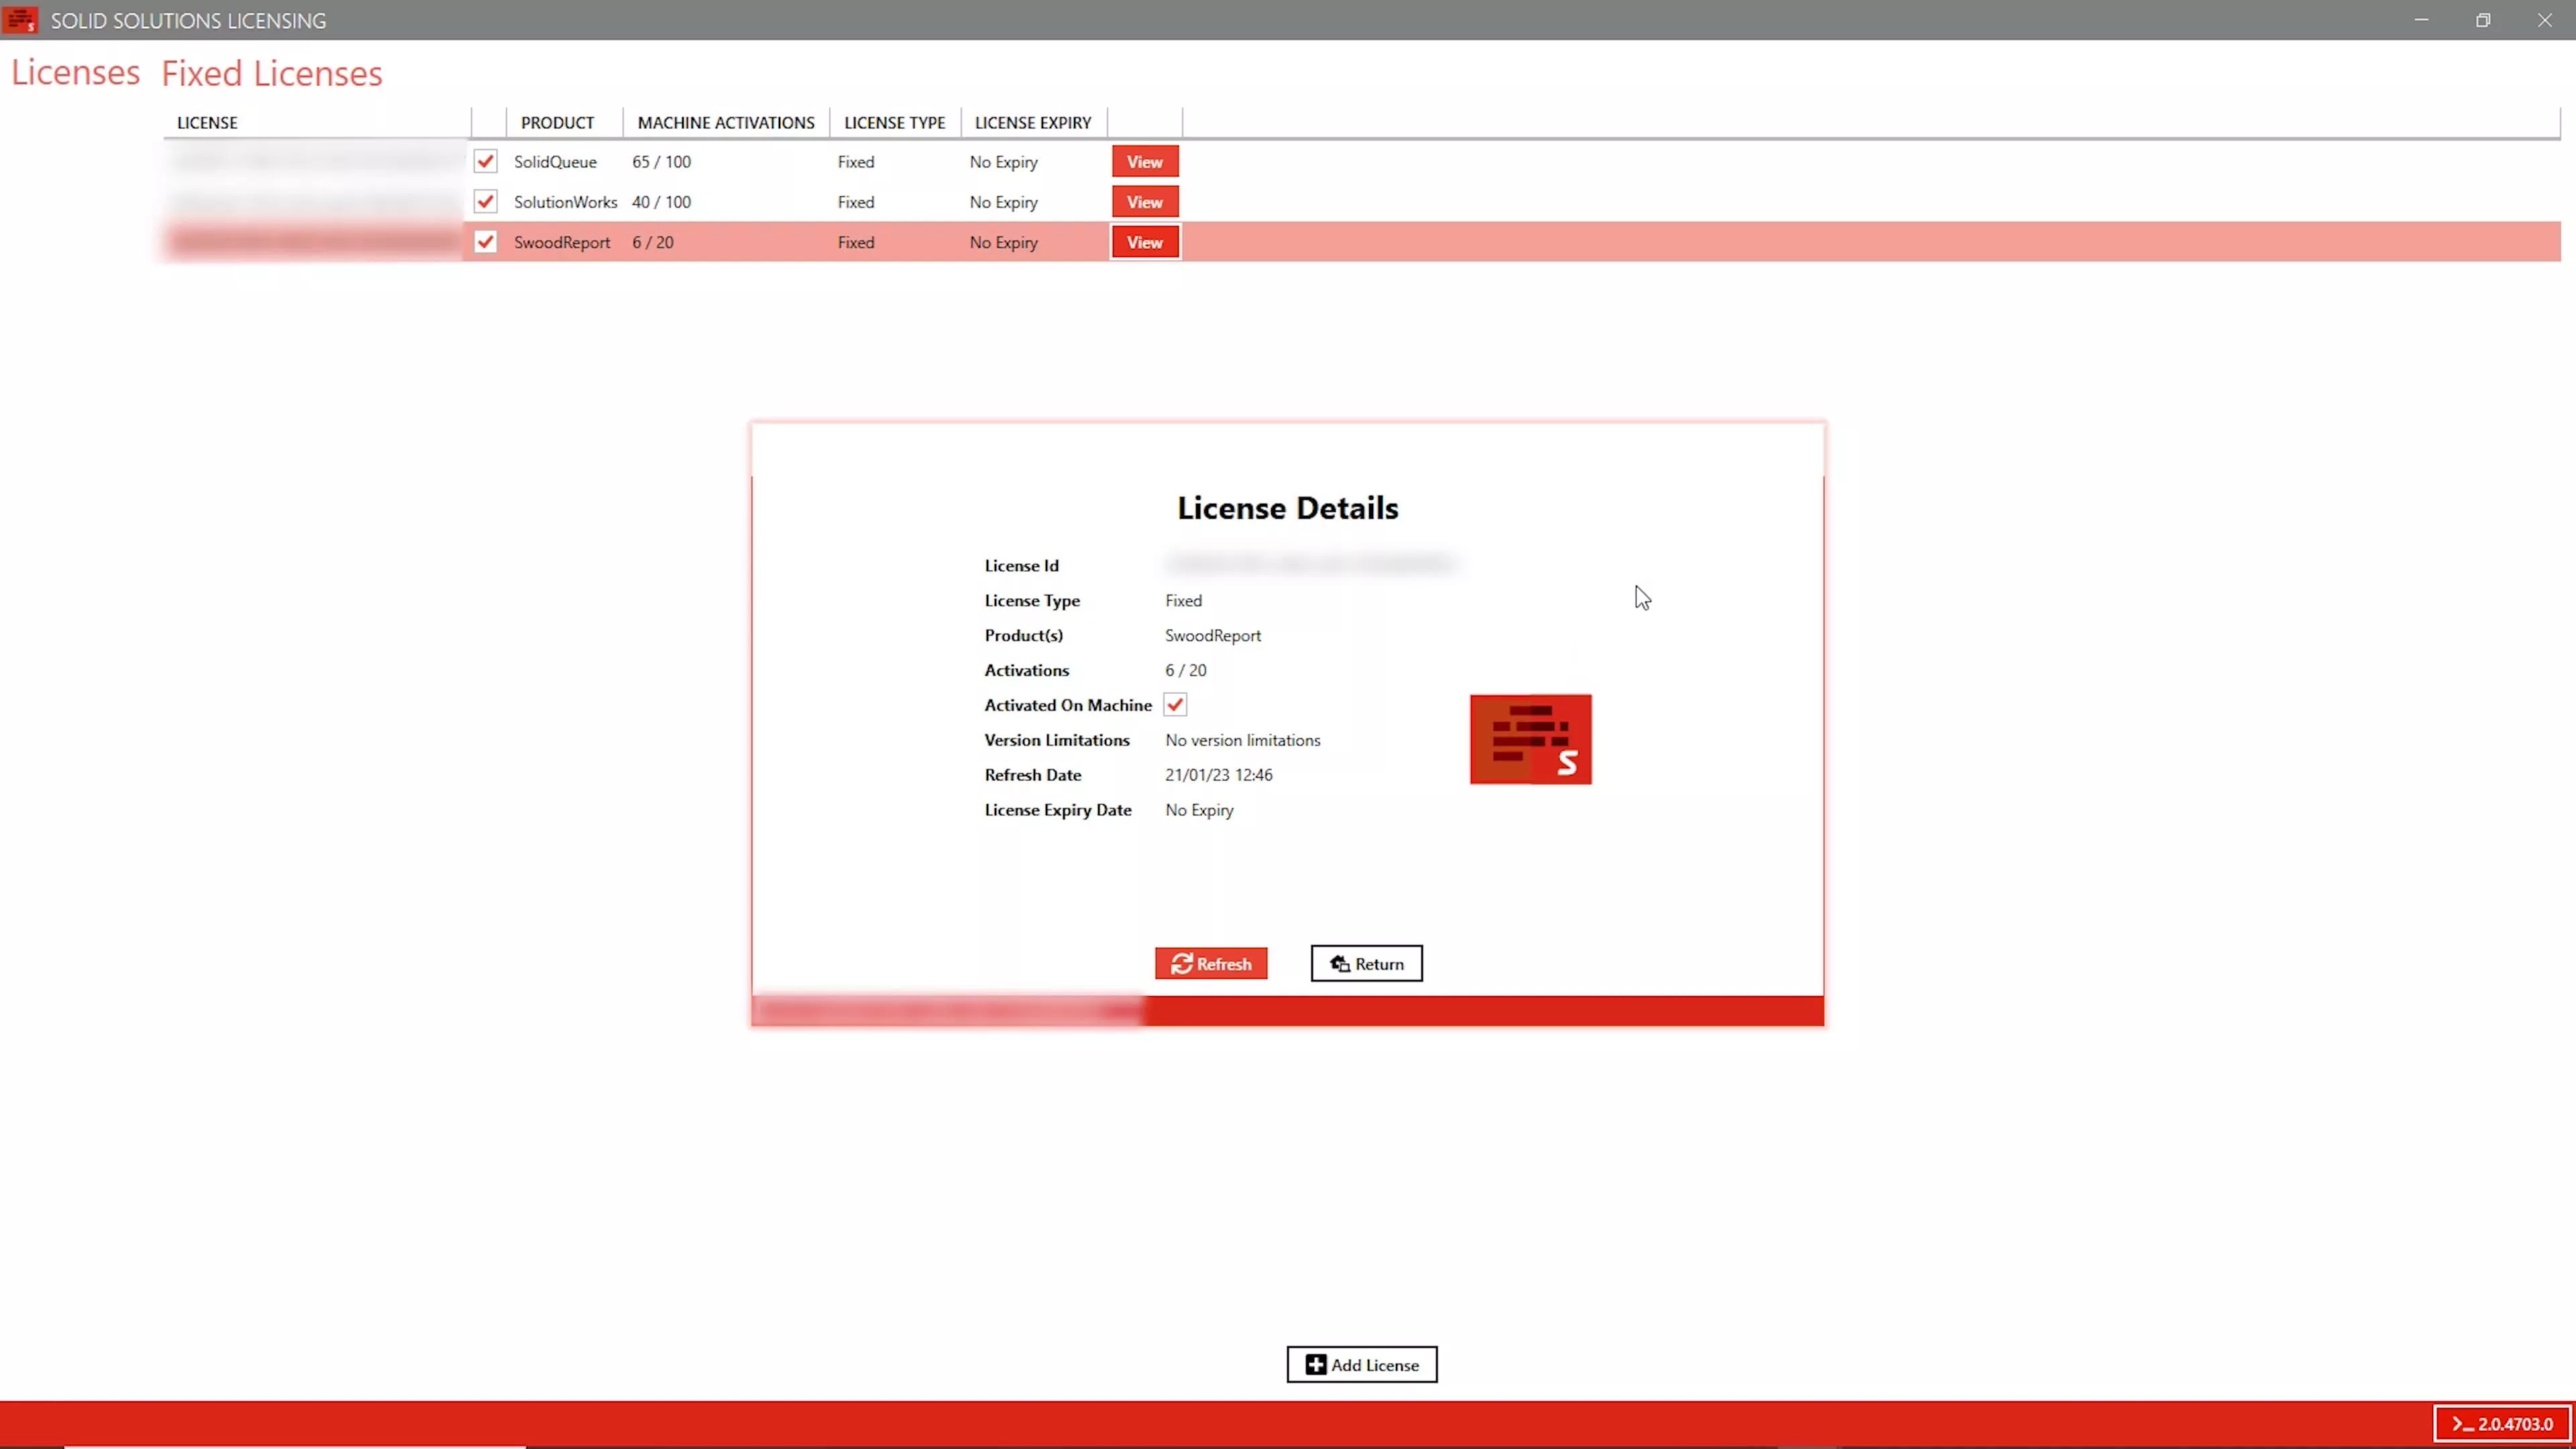The height and width of the screenshot is (1449, 2576).
Task: Click the Solid Solutions app logo in title bar
Action: pyautogui.click(x=21, y=19)
